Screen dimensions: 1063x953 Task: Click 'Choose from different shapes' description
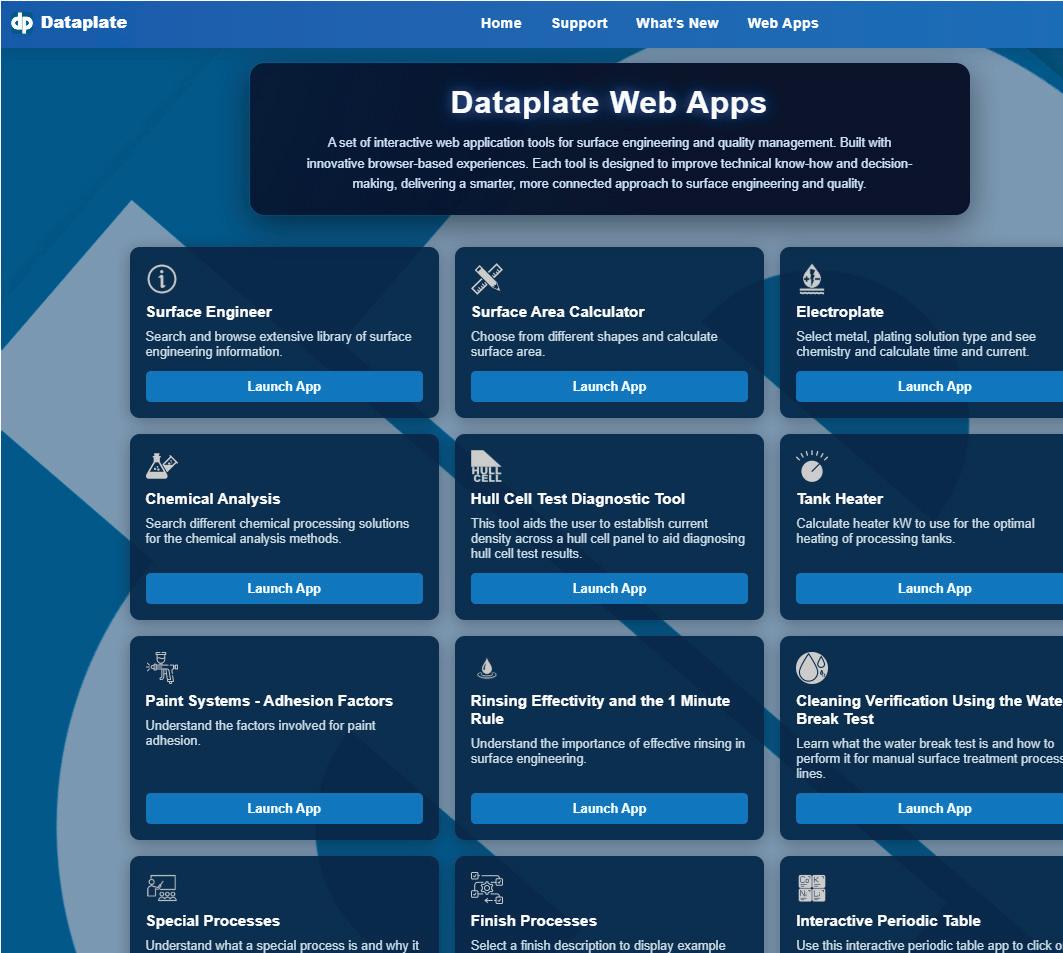594,344
